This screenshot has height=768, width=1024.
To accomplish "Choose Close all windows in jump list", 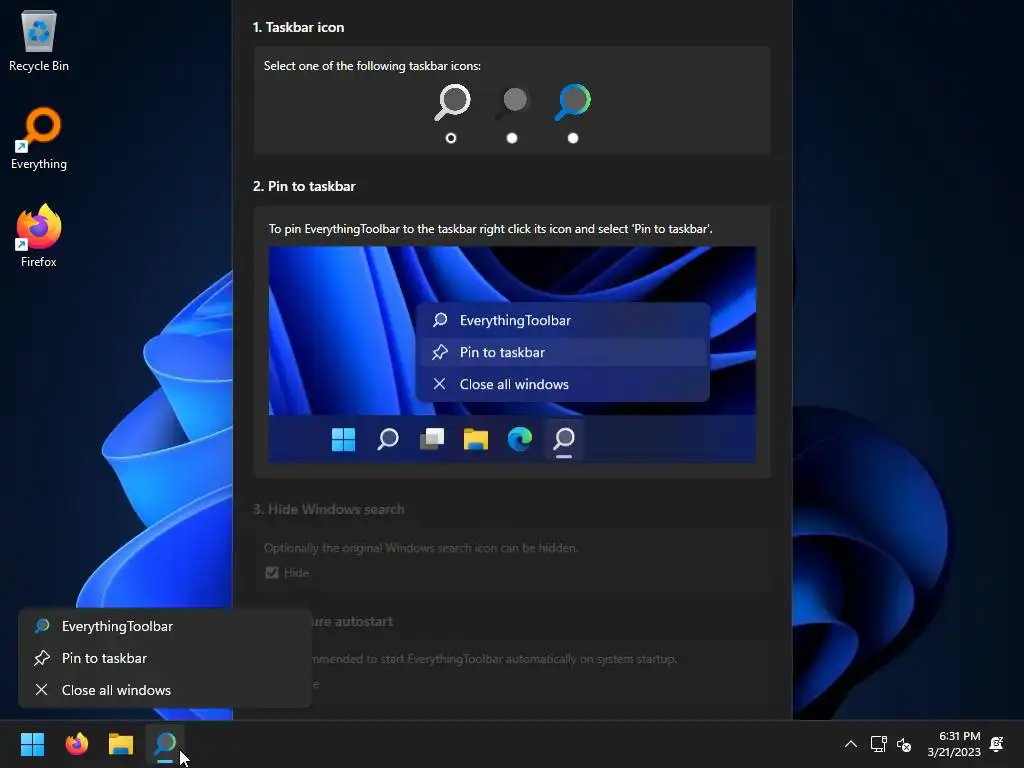I will coord(165,690).
